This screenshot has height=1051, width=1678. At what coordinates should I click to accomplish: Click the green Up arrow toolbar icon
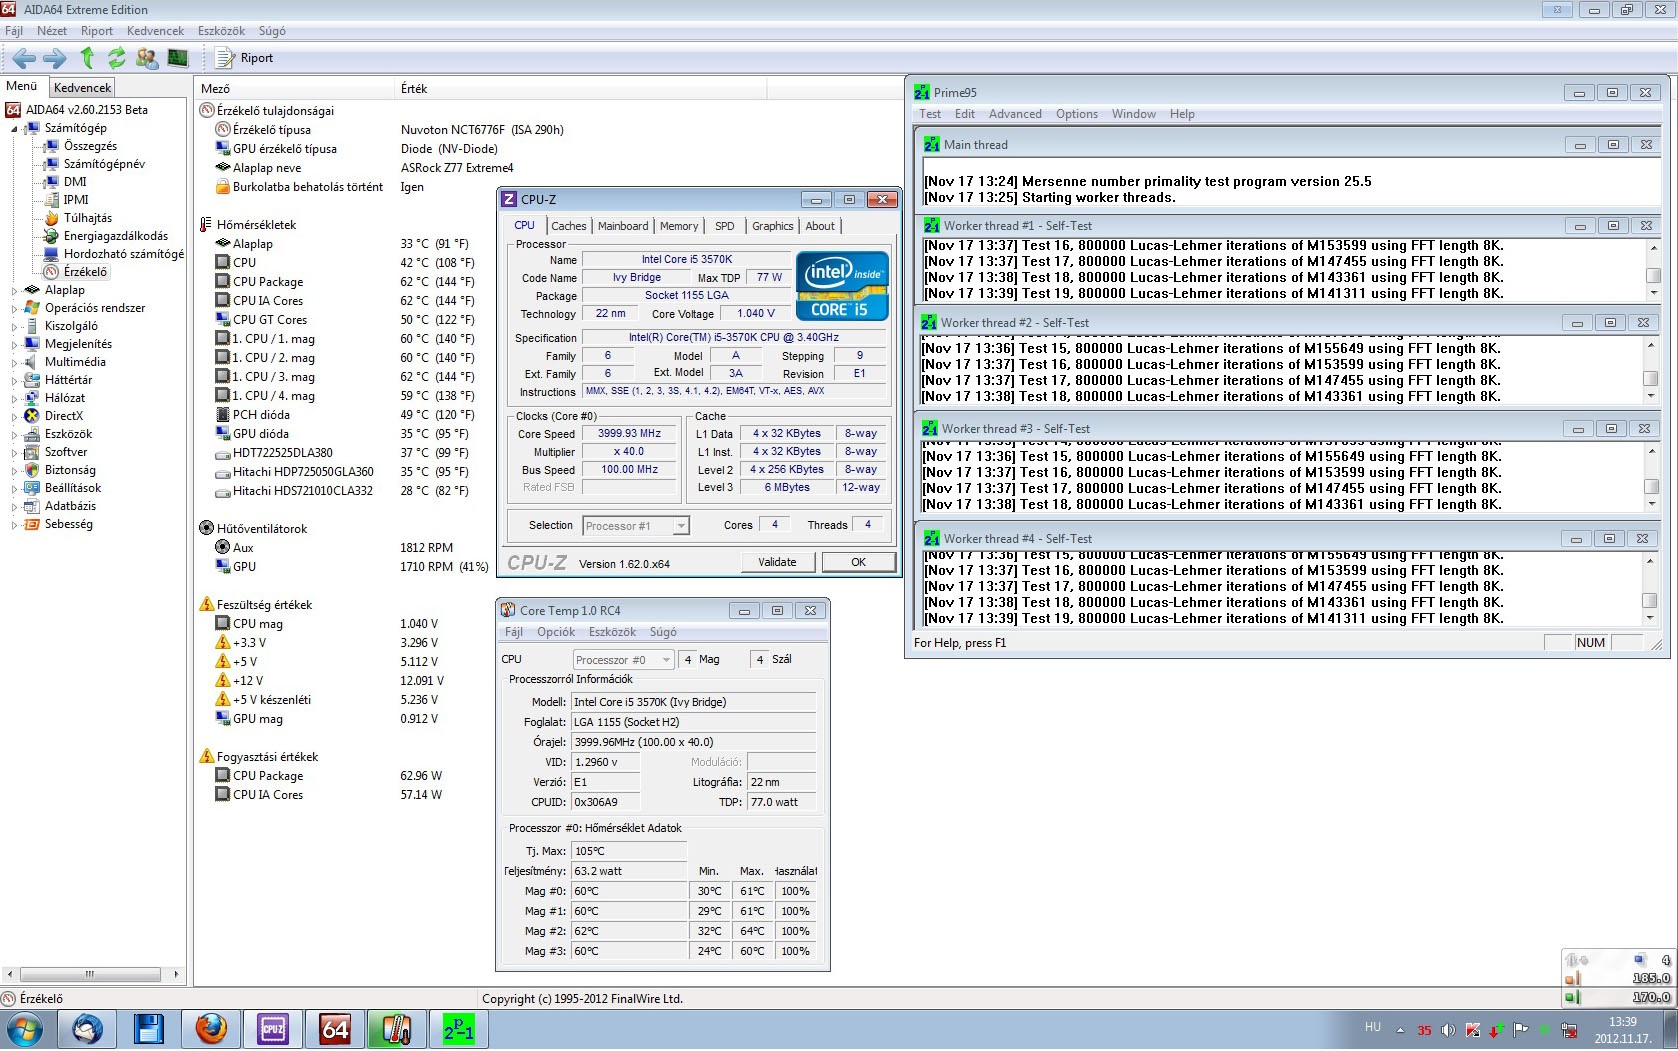[87, 58]
